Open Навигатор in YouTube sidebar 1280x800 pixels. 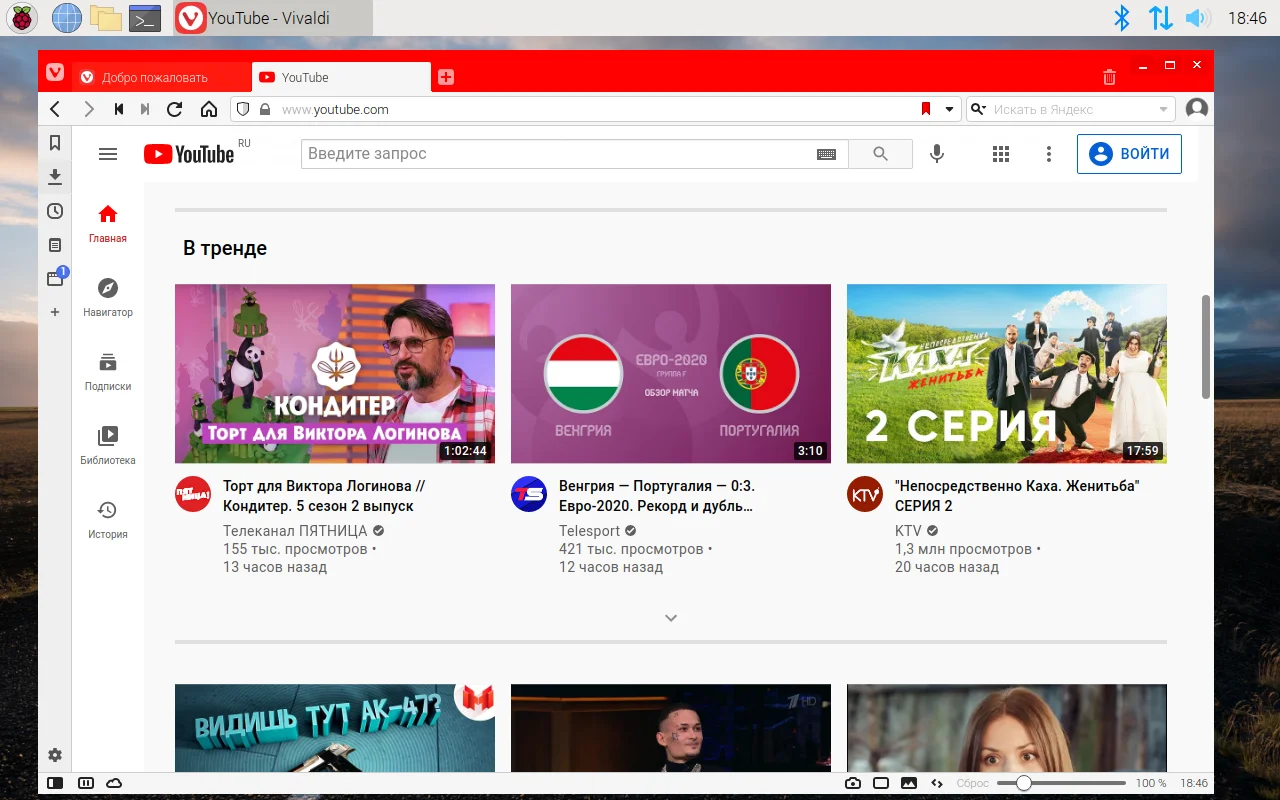pyautogui.click(x=108, y=297)
